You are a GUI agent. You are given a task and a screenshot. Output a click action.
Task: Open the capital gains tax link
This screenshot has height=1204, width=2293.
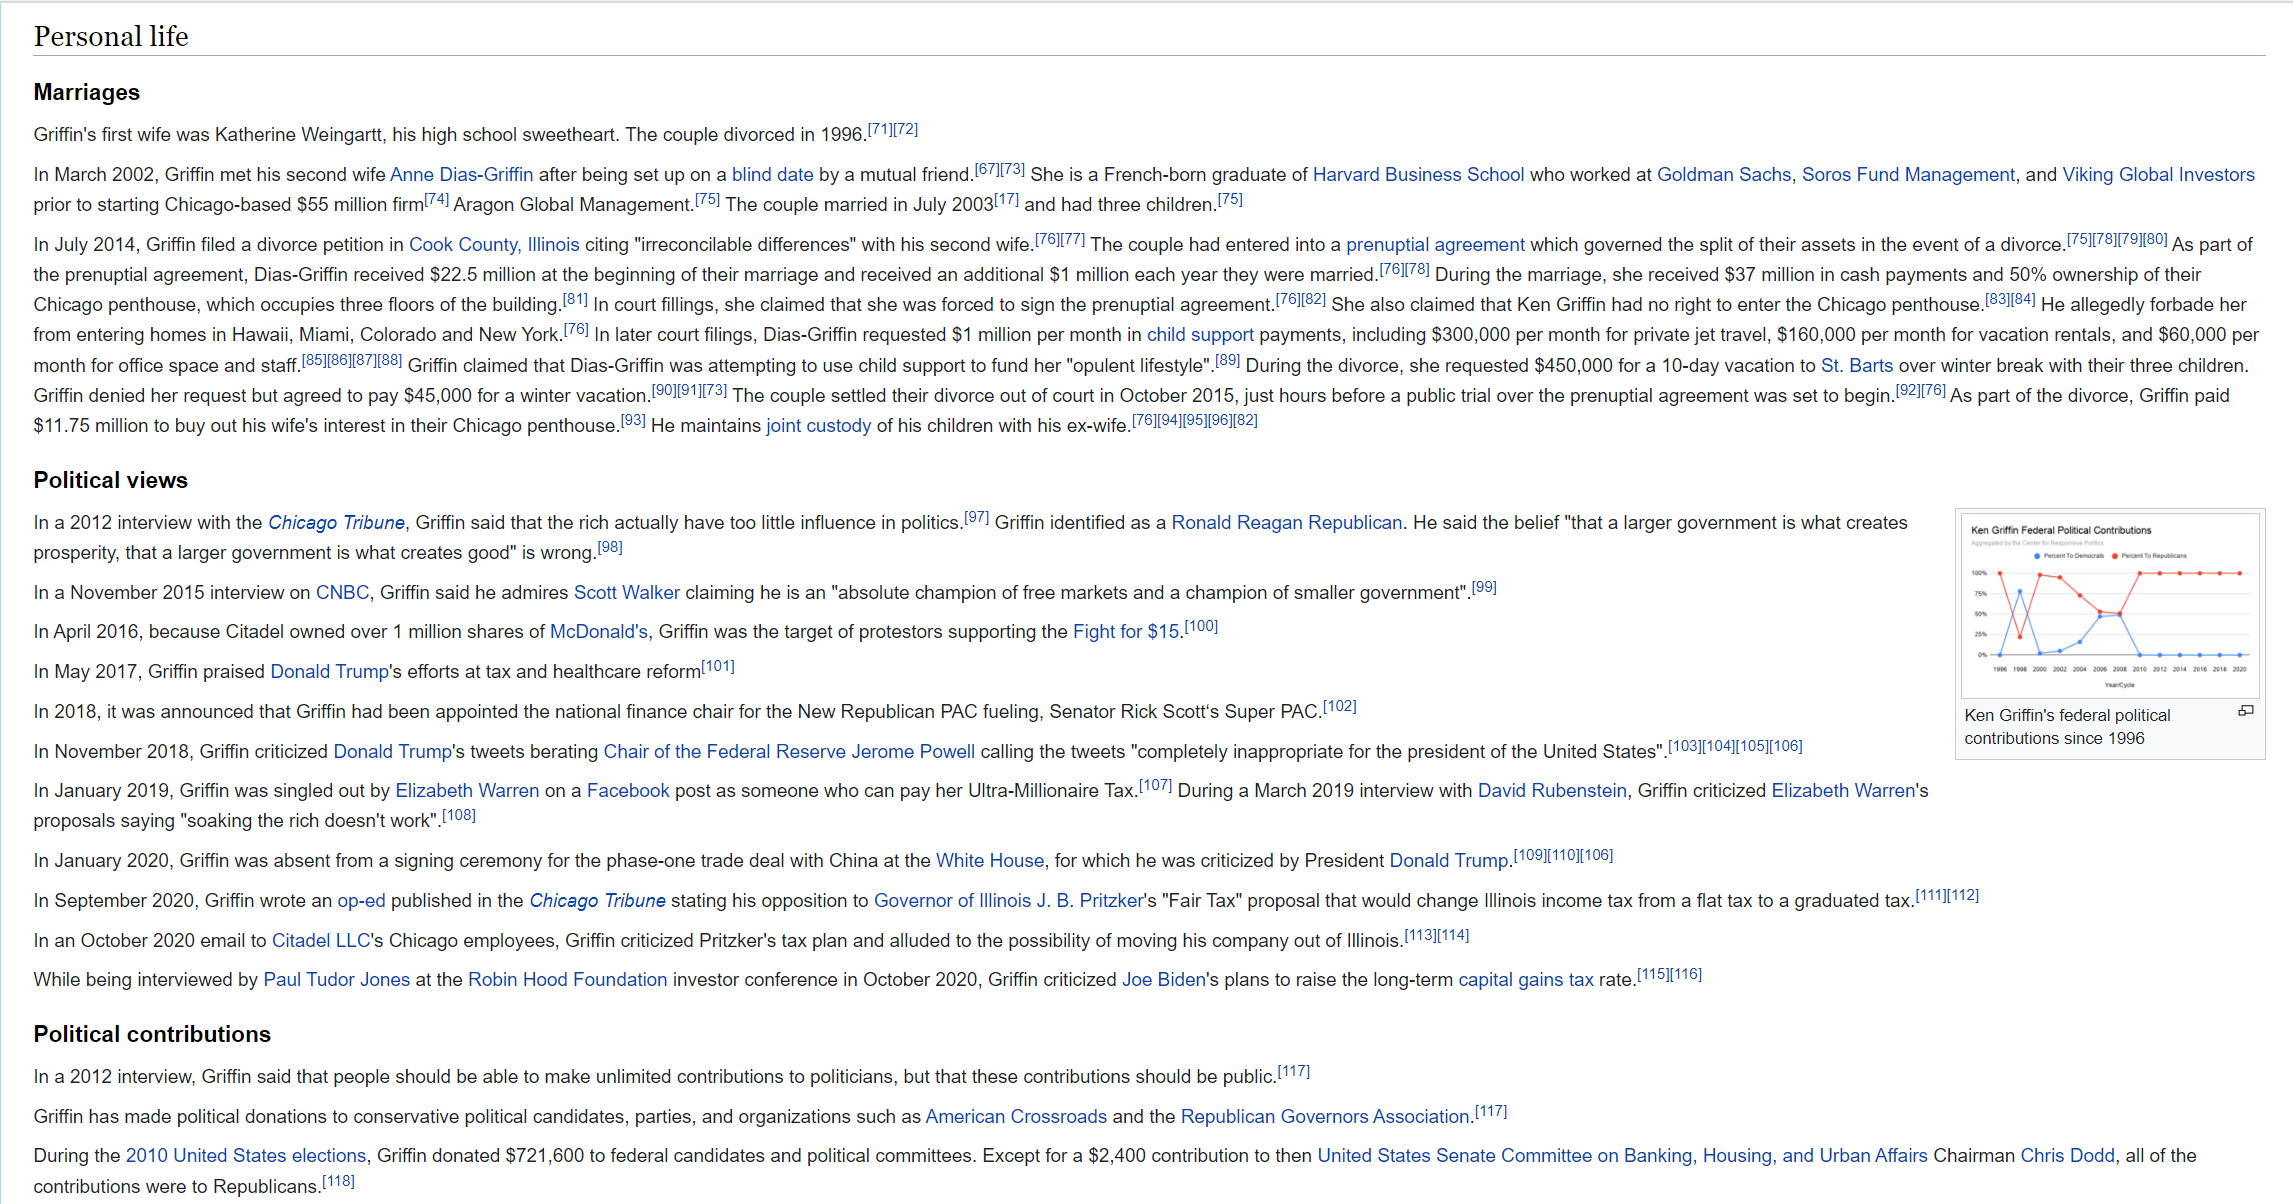(1526, 979)
